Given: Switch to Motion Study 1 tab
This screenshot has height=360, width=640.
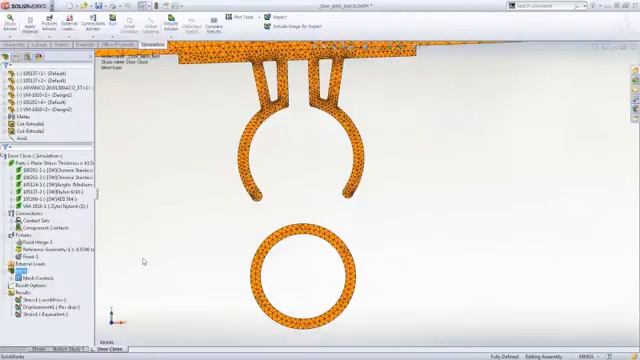Looking at the screenshot, I should click(x=68, y=349).
